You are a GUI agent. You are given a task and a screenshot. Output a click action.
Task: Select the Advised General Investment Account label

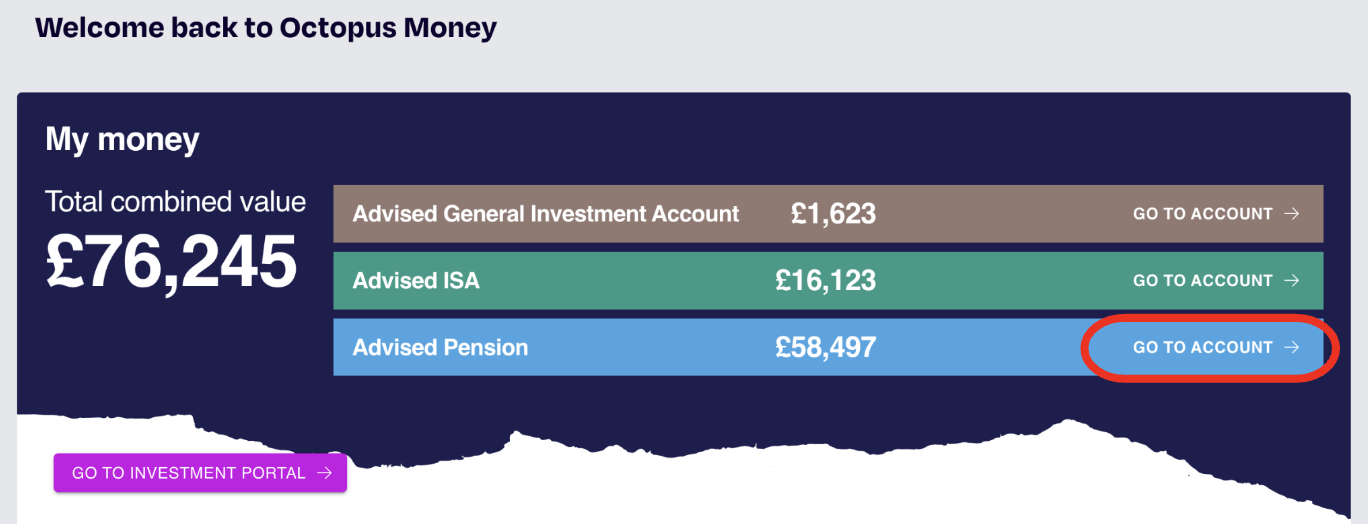point(546,214)
